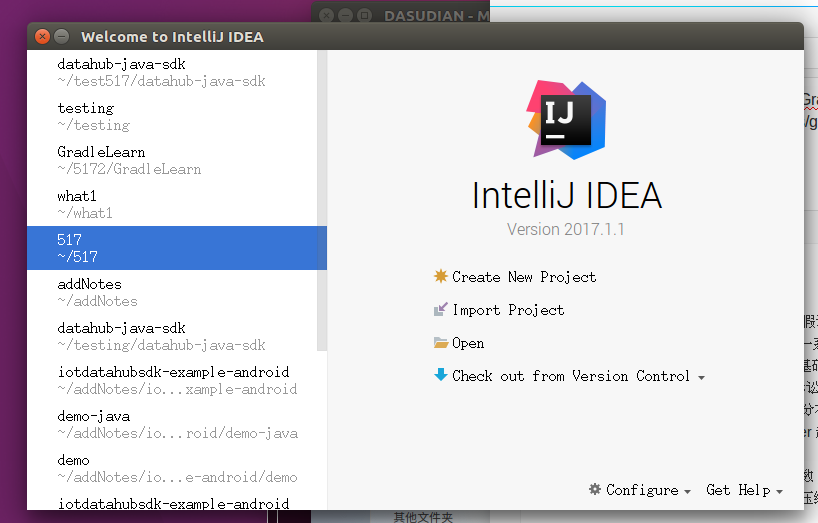This screenshot has width=818, height=523.
Task: Open the first iotdatahubsdk-example-android project
Action: click(177, 380)
